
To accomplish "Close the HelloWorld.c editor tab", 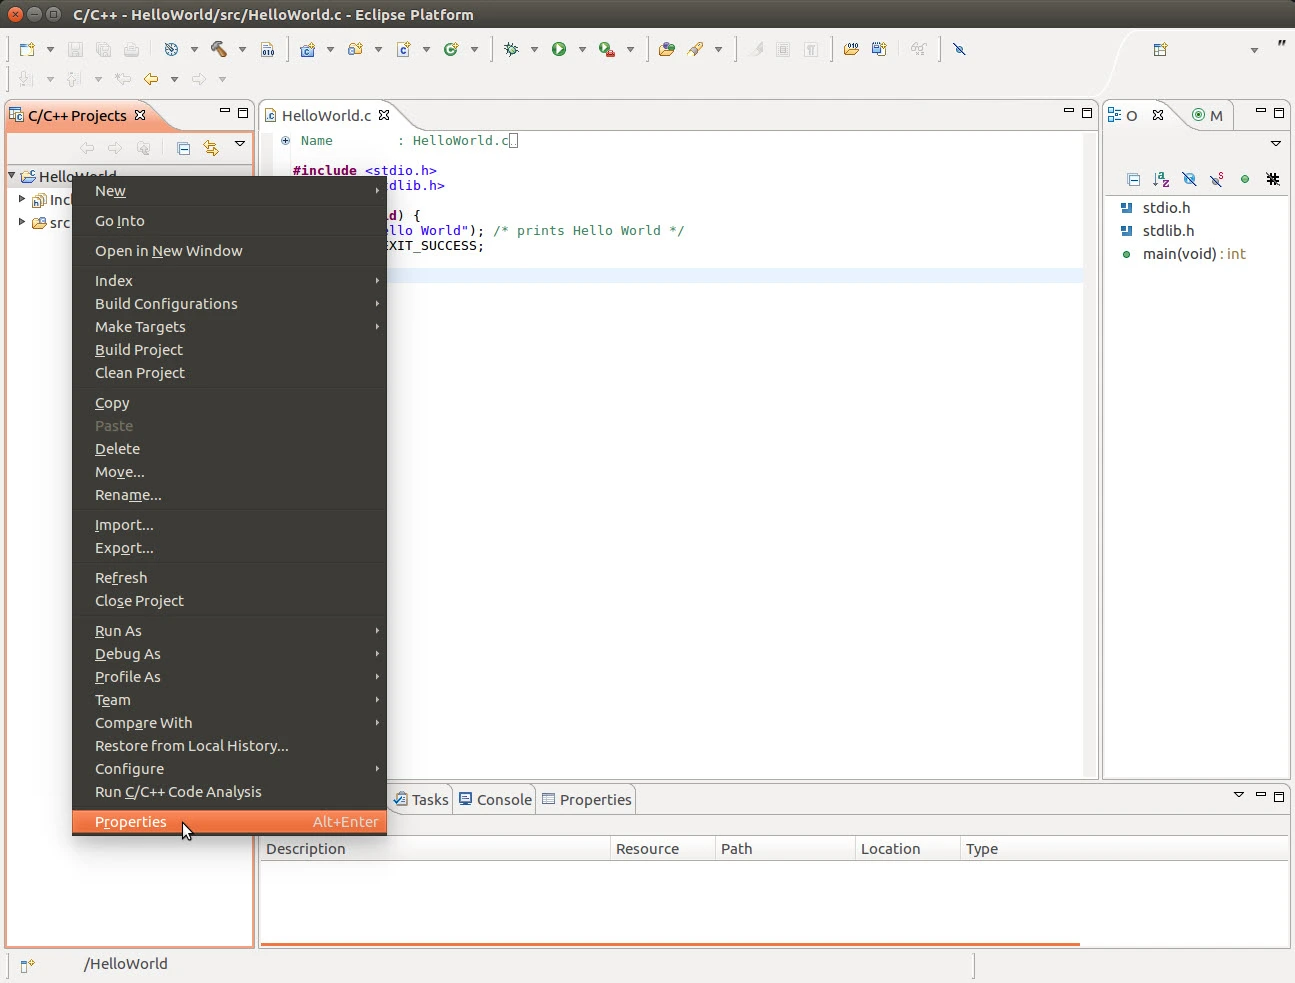I will click(384, 115).
